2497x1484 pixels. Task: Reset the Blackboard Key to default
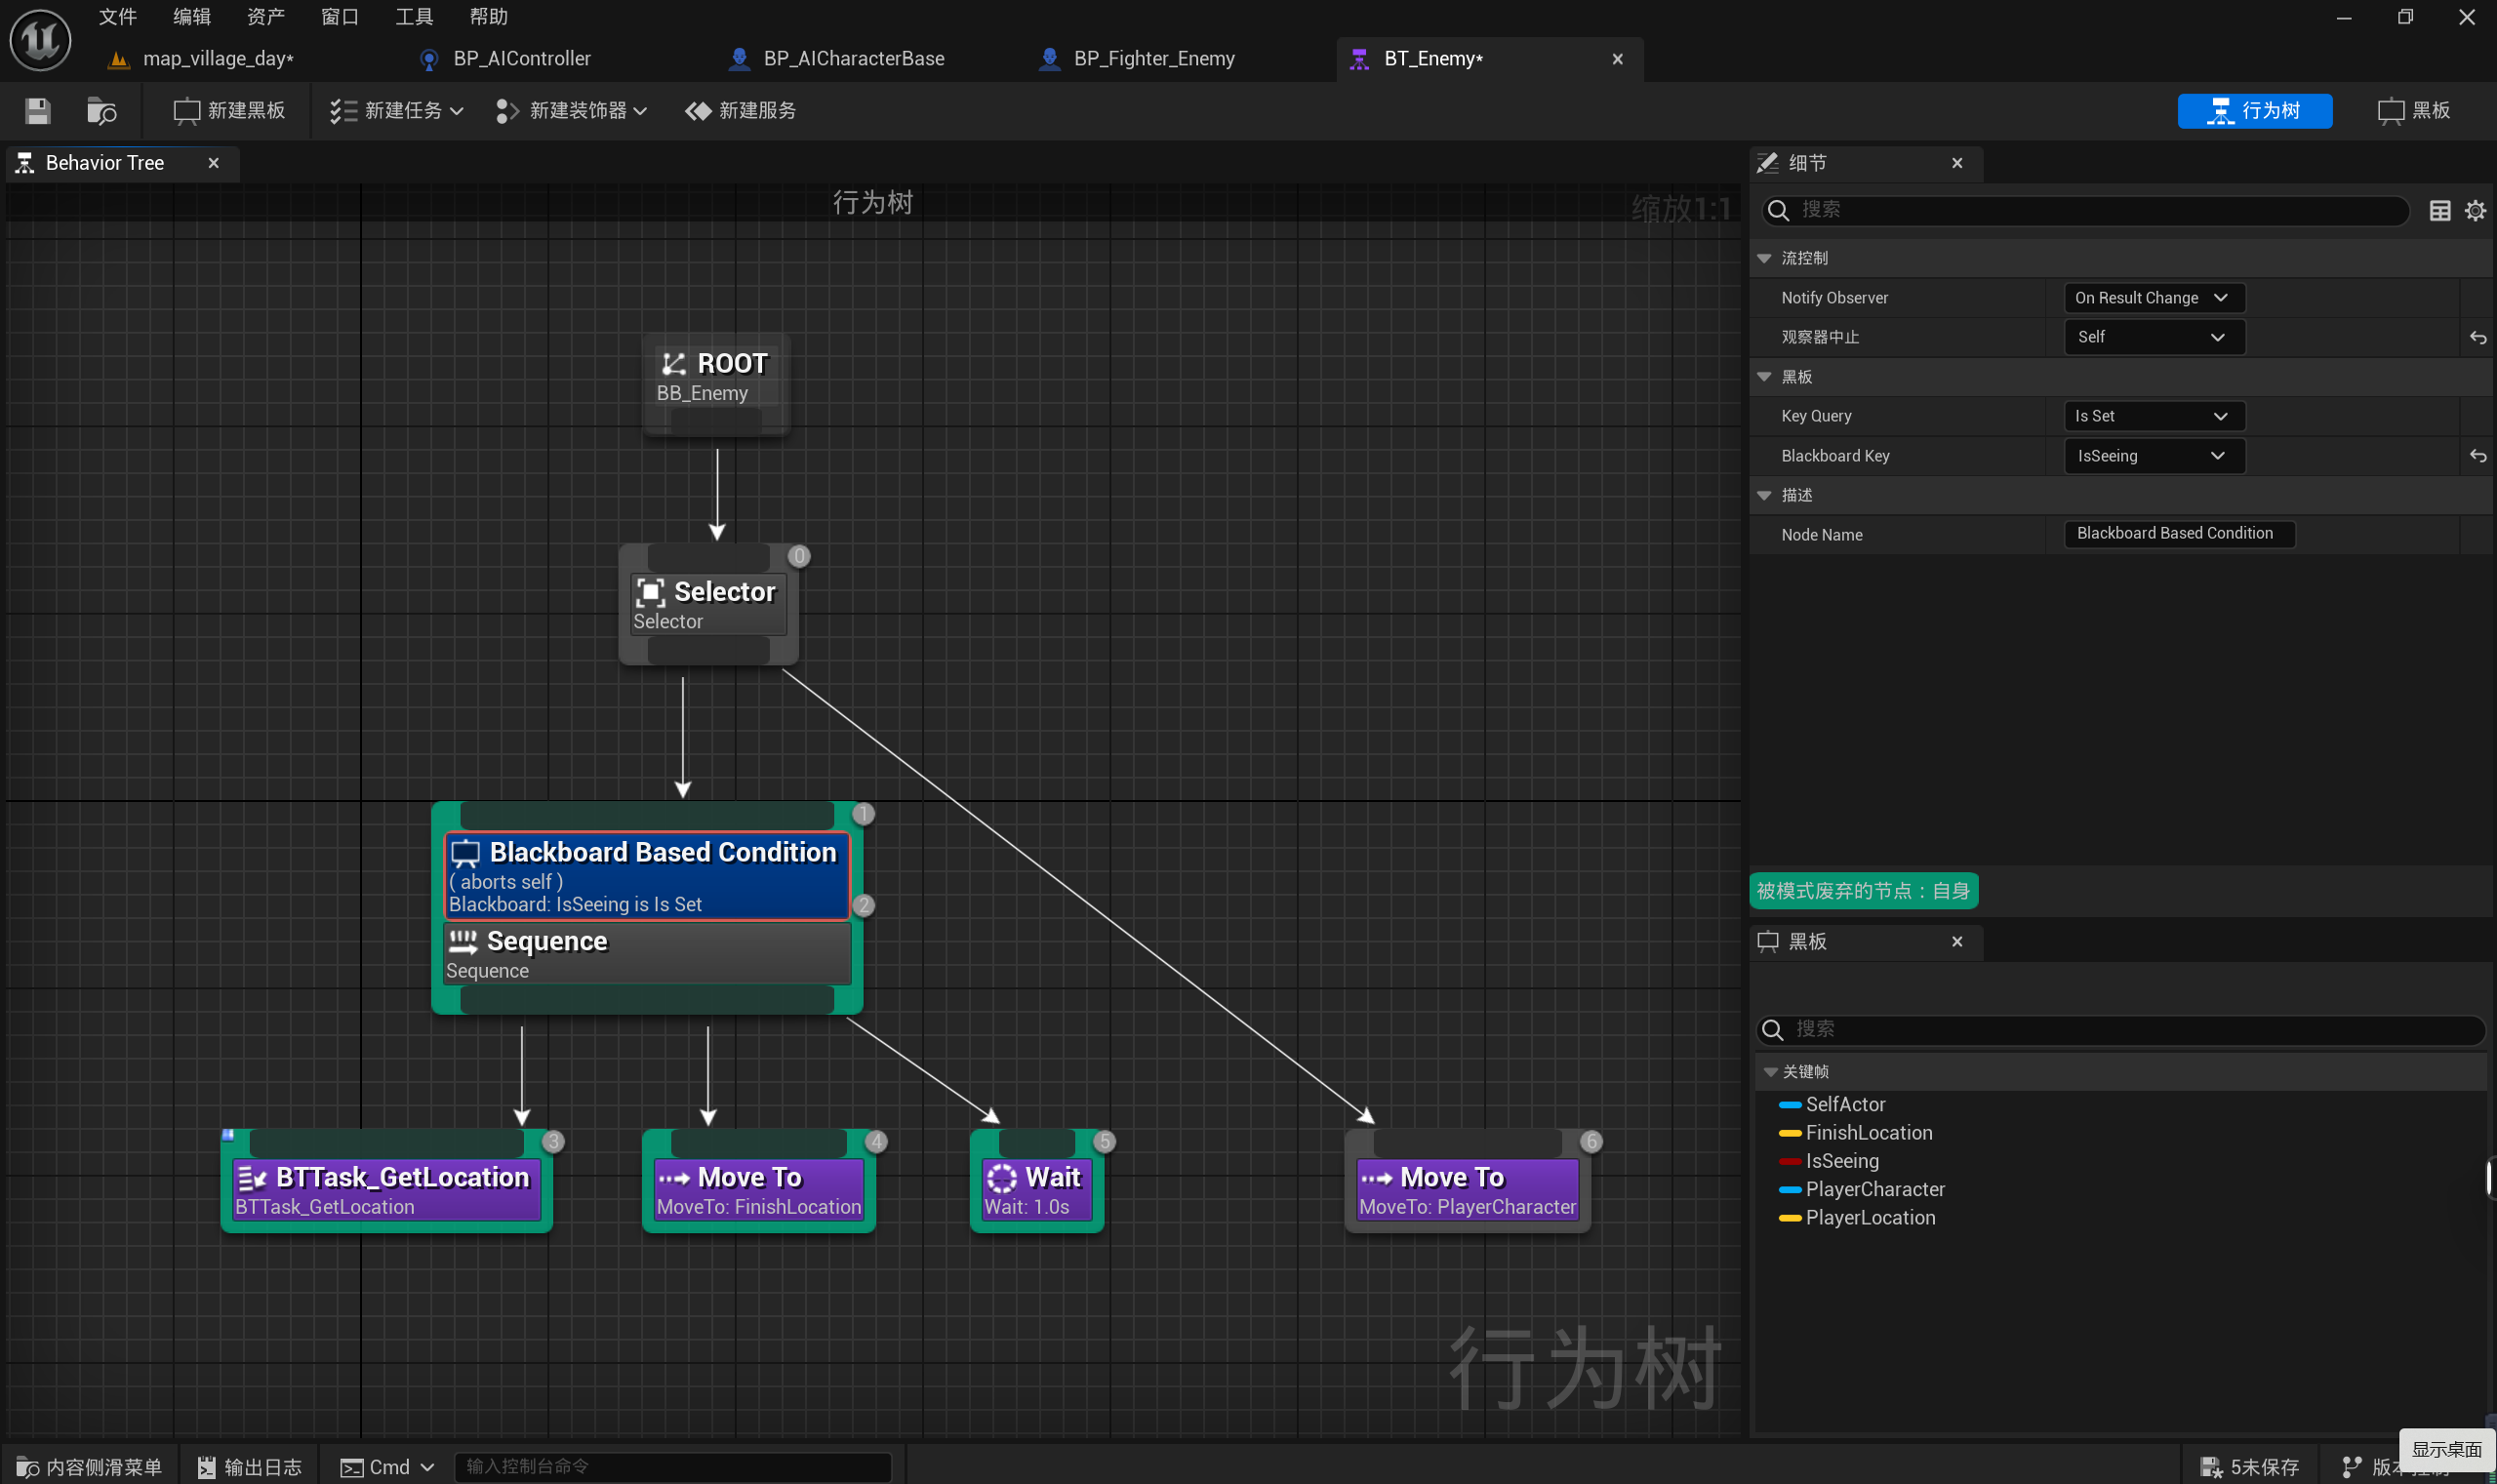tap(2478, 456)
